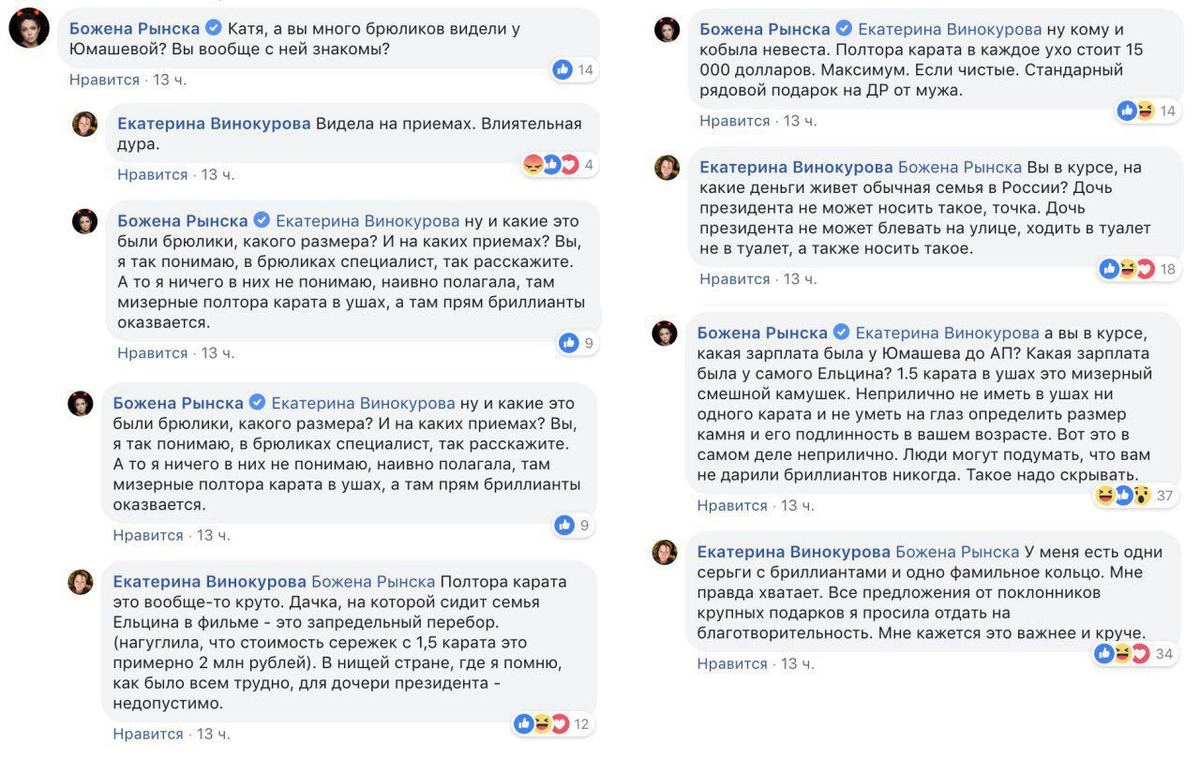Viewport: 1200px width, 758px height.
Task: Open reaction icons on "Видела на приемах" comment
Action: pos(552,165)
